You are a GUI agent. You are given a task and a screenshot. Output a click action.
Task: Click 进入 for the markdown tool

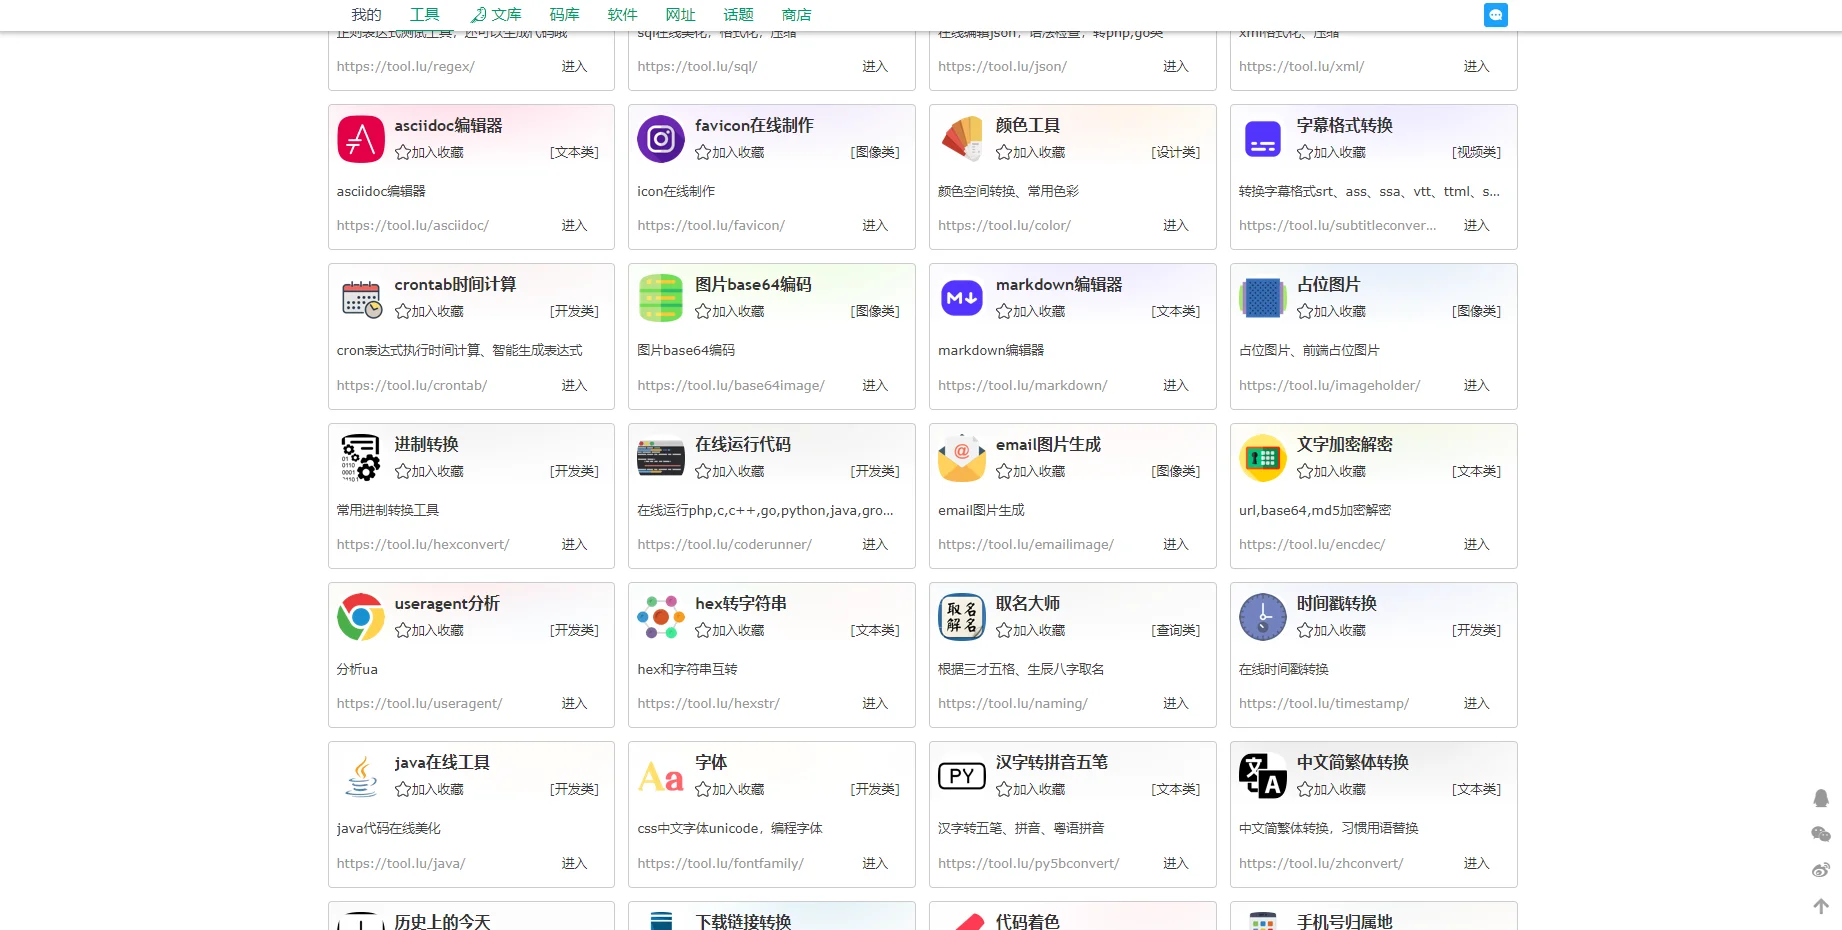1177,386
